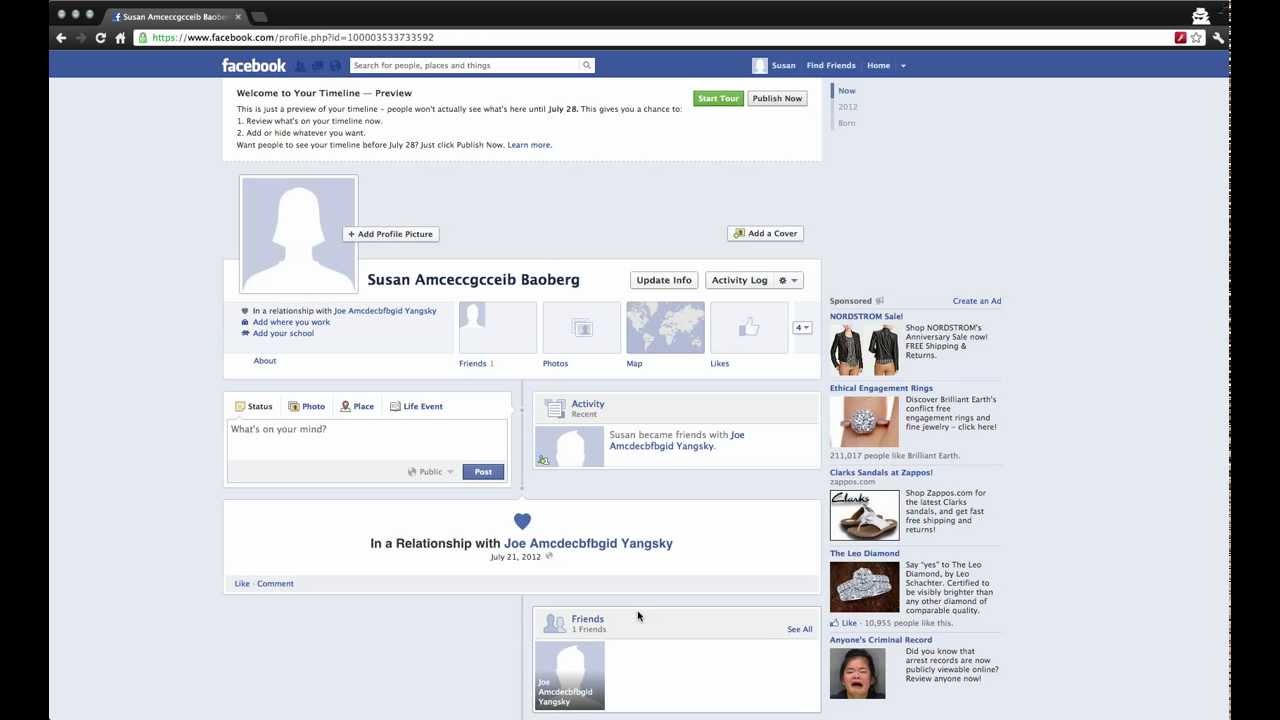
Task: Open Find Friends in the header
Action: coord(831,66)
